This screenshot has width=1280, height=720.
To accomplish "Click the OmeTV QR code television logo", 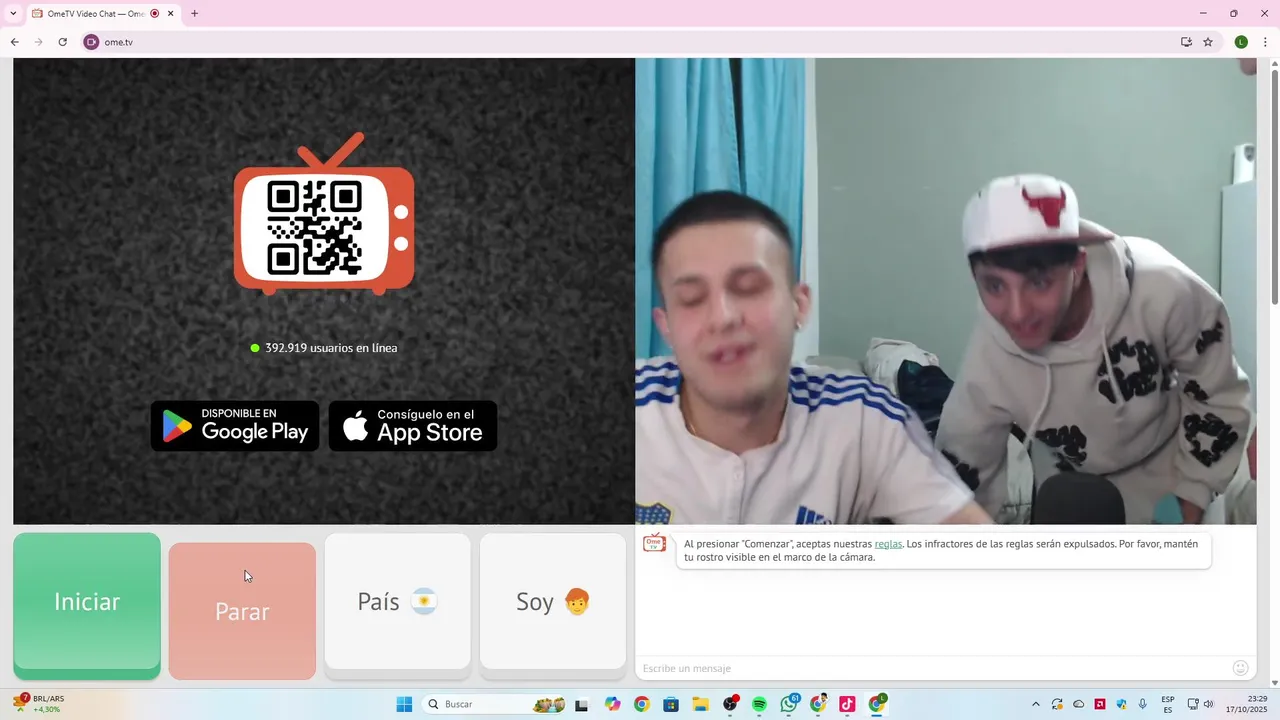I will (324, 214).
